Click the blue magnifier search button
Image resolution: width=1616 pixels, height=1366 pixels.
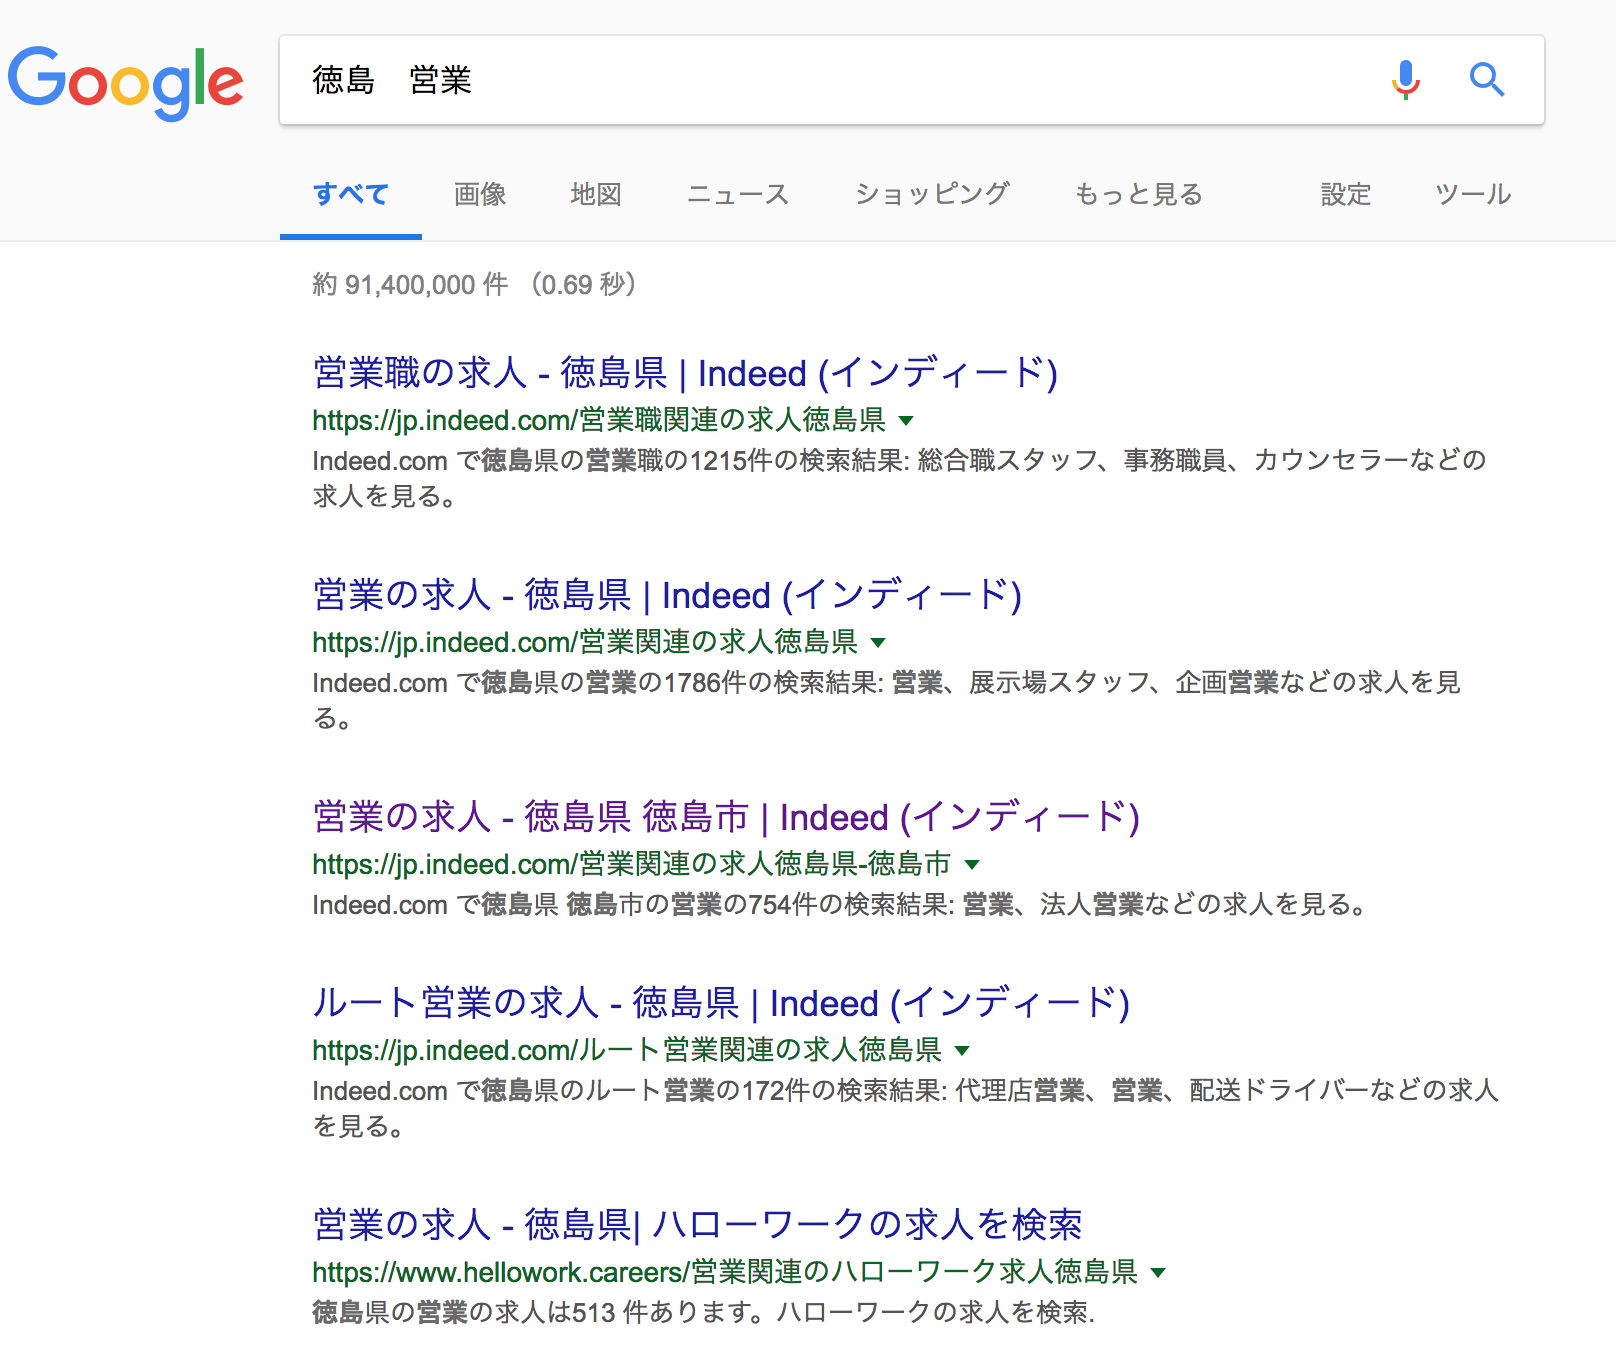1486,79
